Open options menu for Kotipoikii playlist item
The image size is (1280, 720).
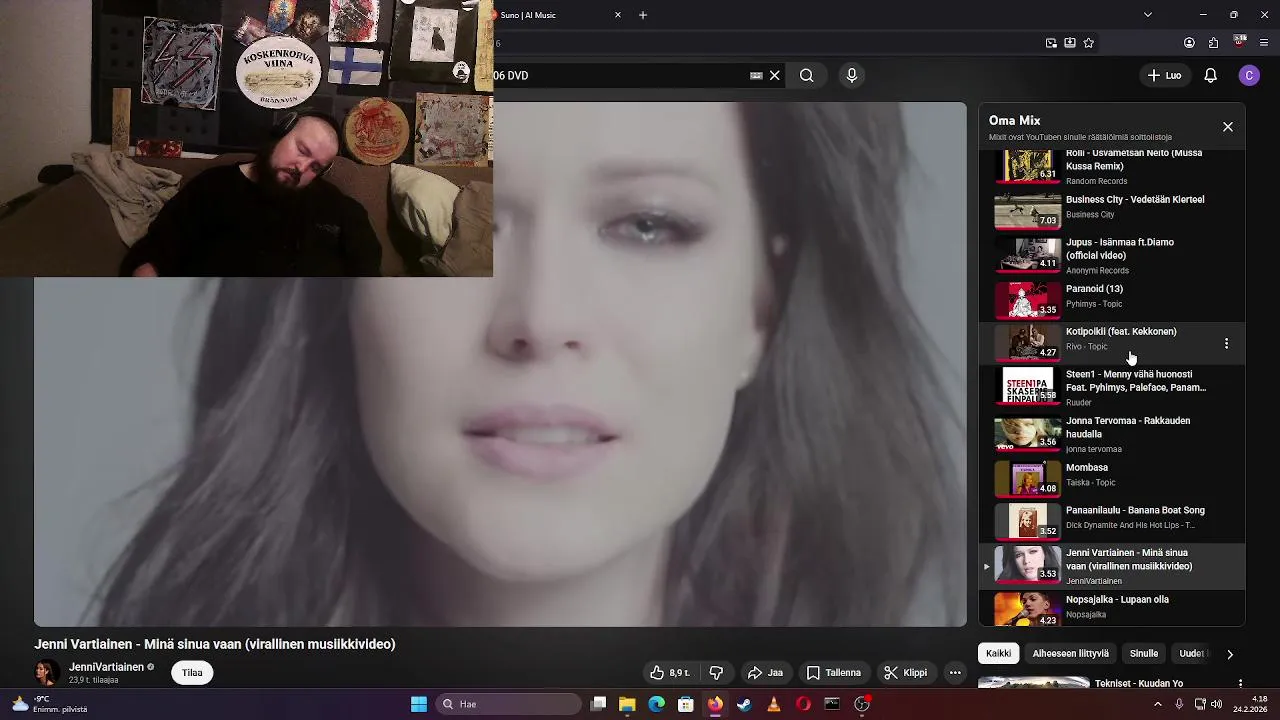click(1226, 343)
